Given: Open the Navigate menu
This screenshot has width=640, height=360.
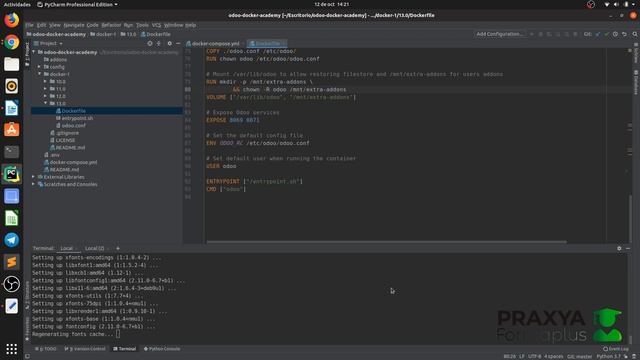Looking at the screenshot, I should pyautogui.click(x=74, y=25).
